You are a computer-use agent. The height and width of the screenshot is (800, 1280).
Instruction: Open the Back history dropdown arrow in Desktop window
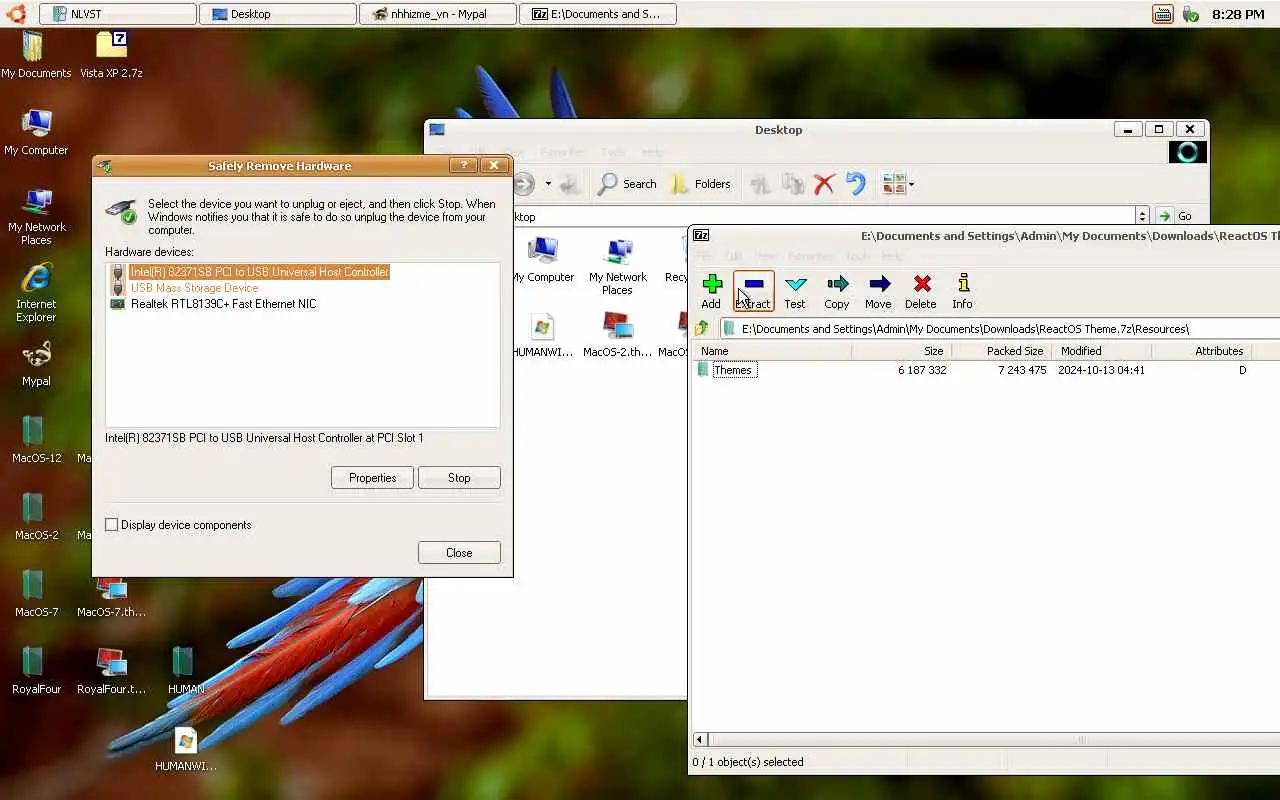[x=548, y=184]
